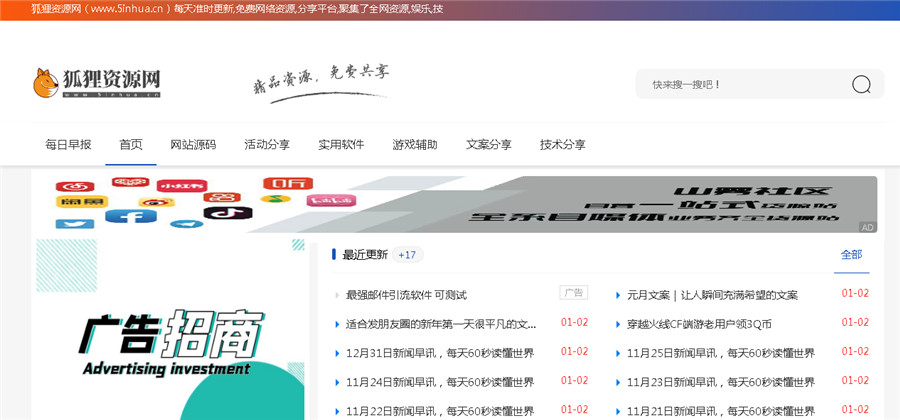Click the Twitter bird icon in banner
Viewport: 900px width, 420px height.
click(74, 223)
